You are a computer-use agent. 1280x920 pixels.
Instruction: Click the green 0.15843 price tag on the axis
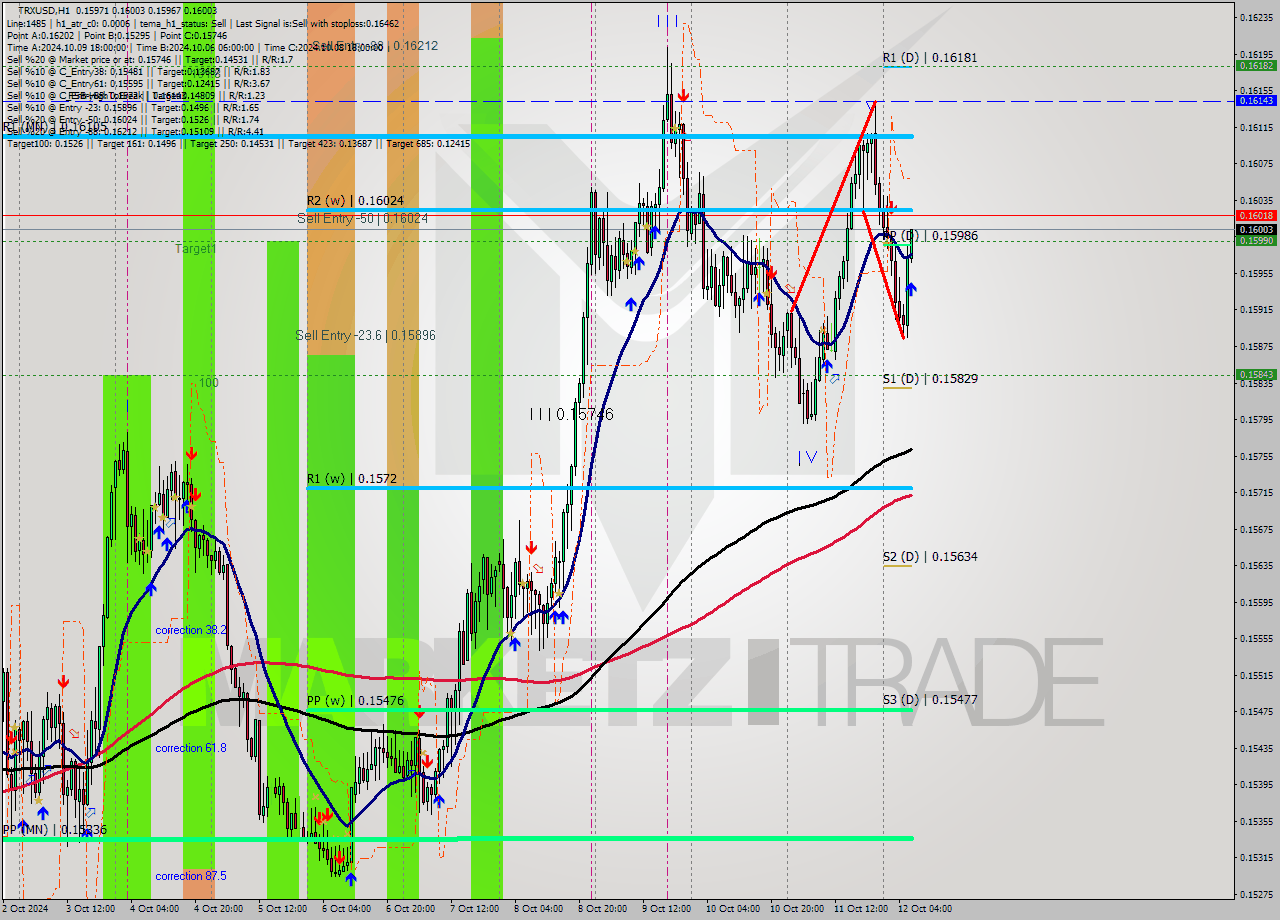click(x=1256, y=375)
